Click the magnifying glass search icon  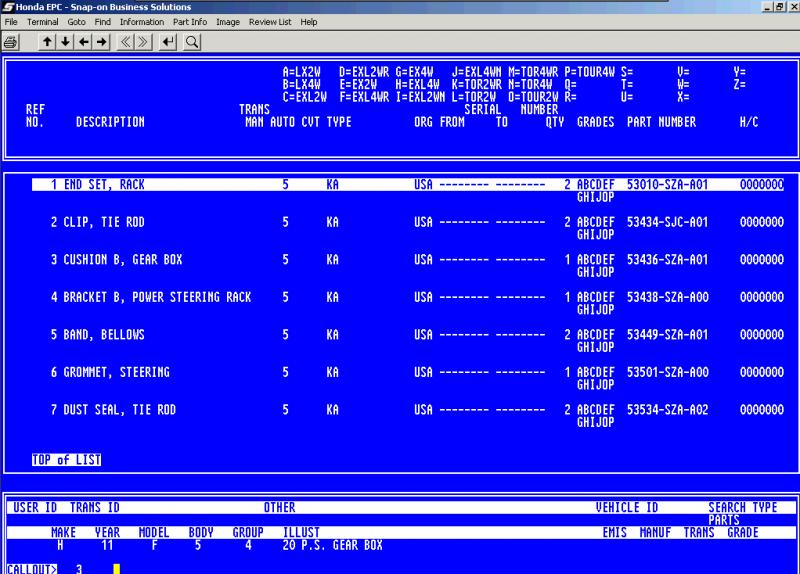192,42
